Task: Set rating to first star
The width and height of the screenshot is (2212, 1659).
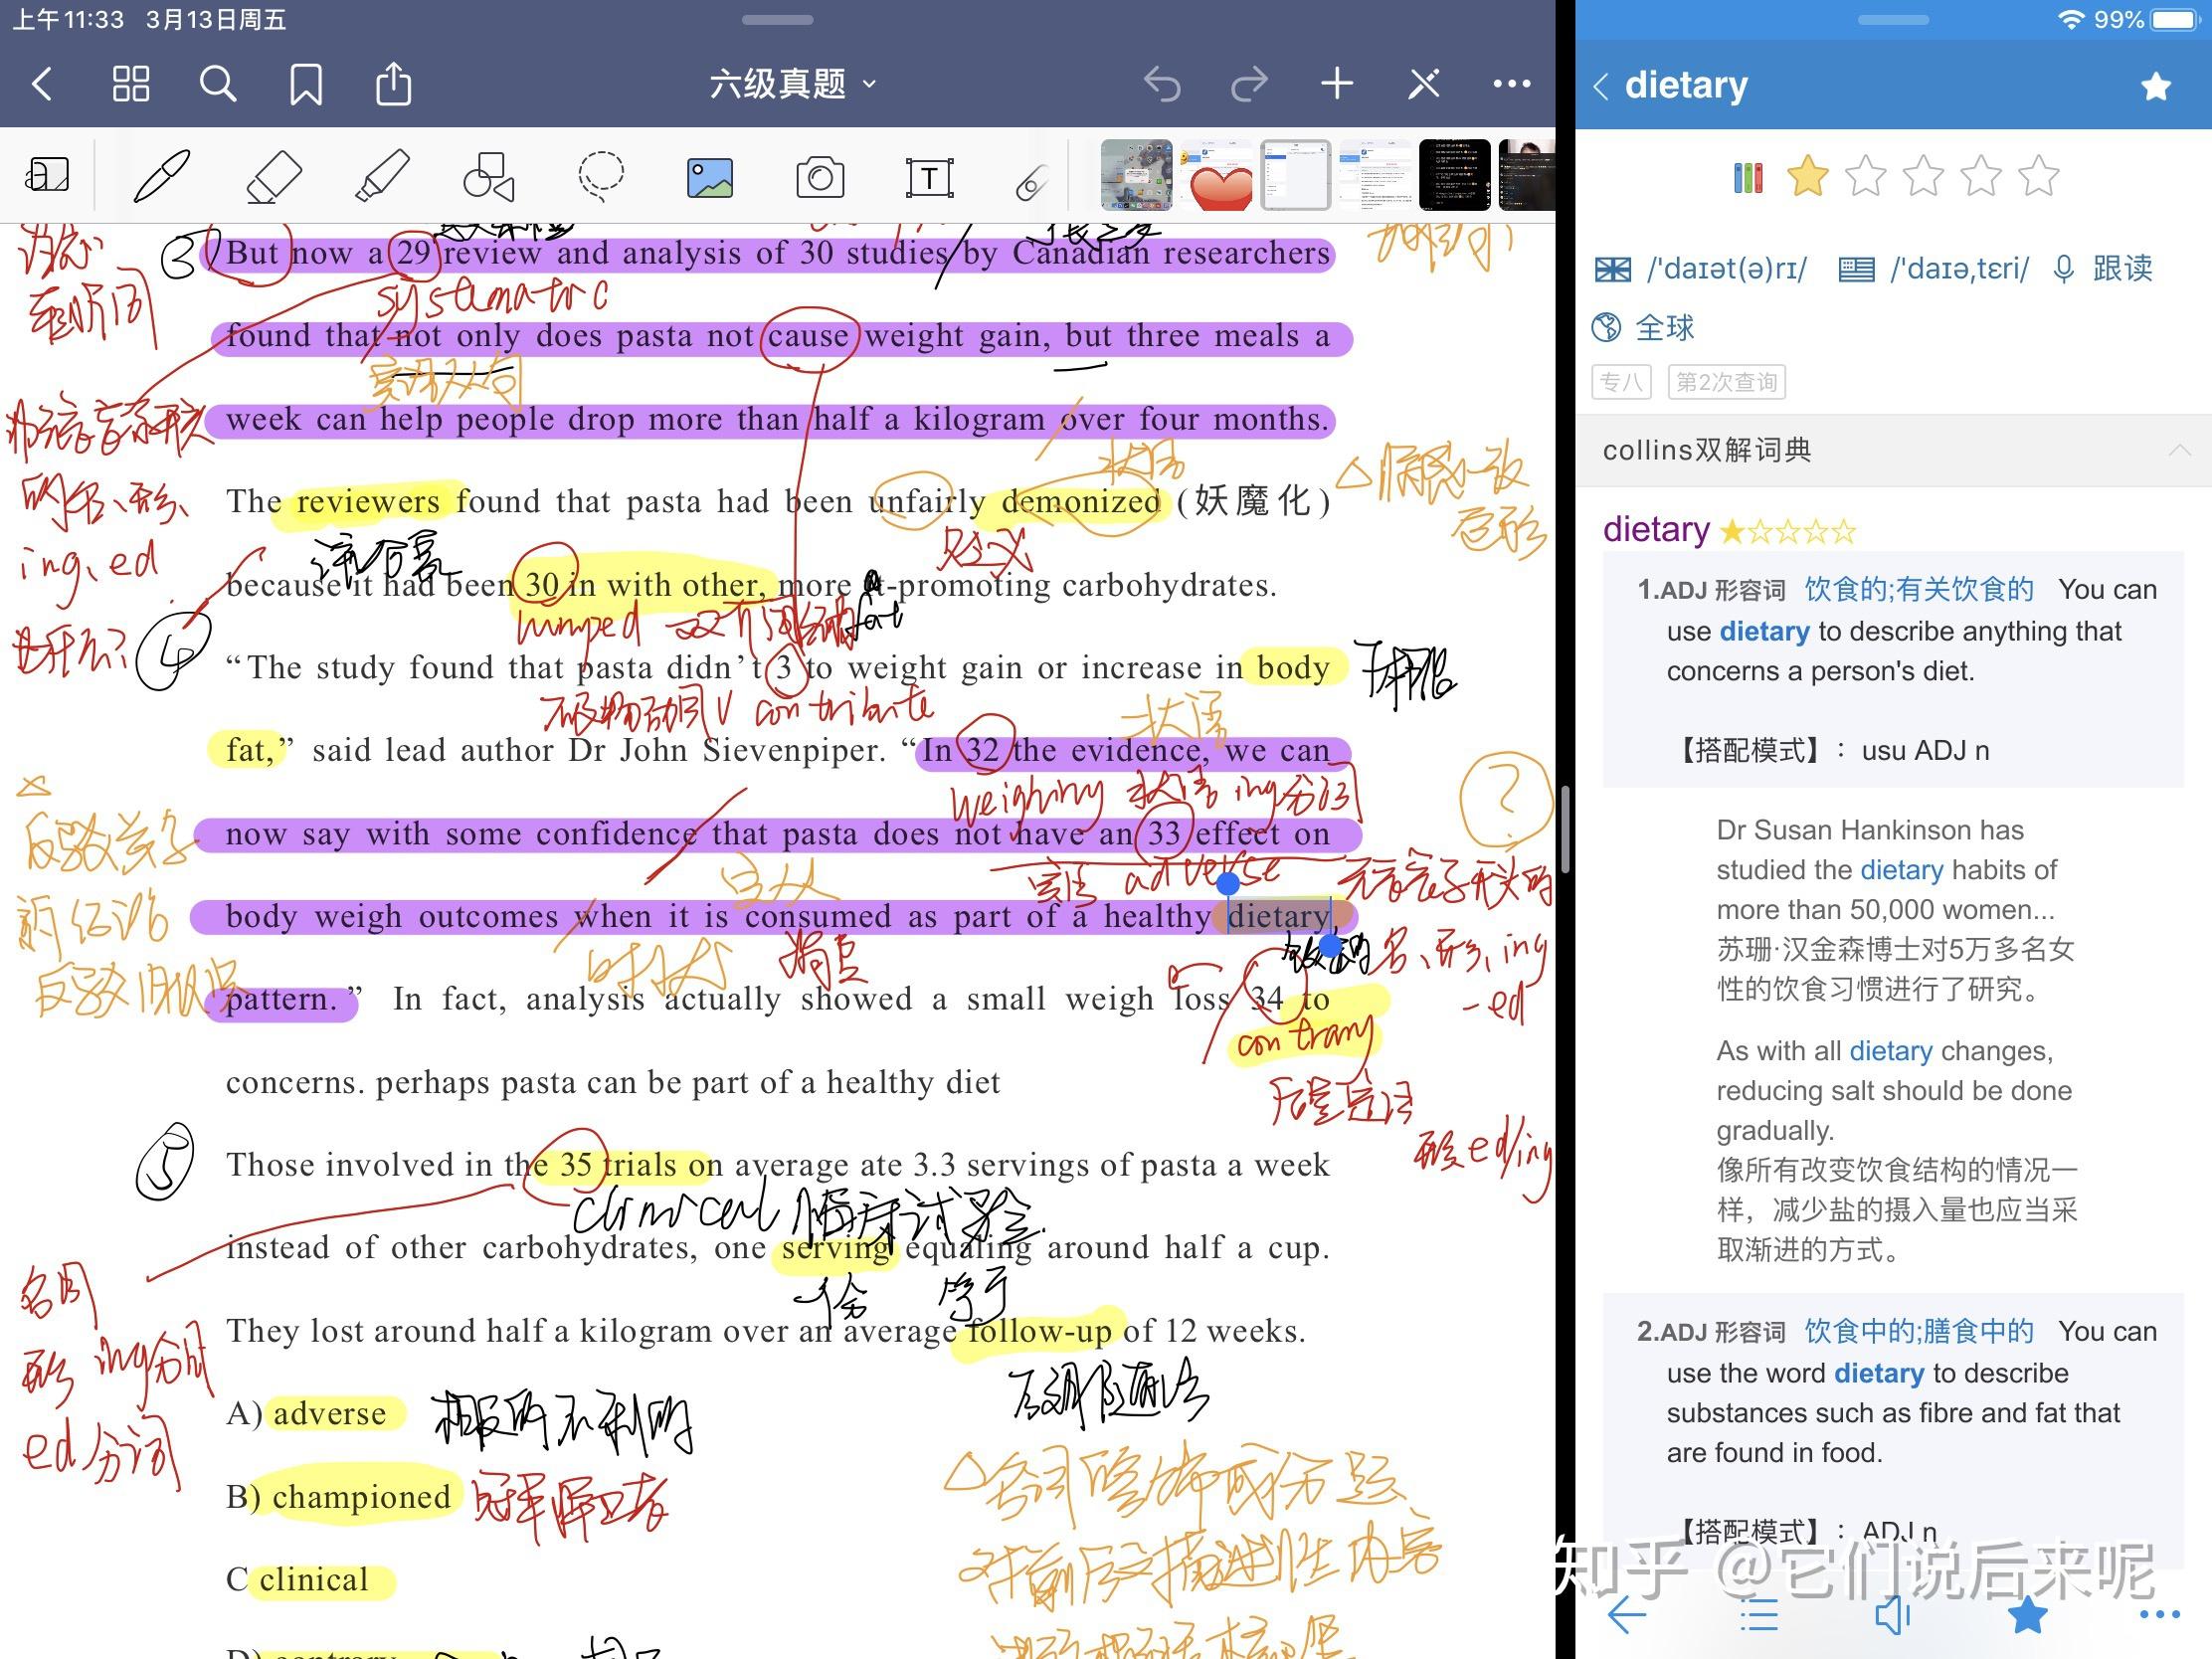Action: click(1807, 177)
